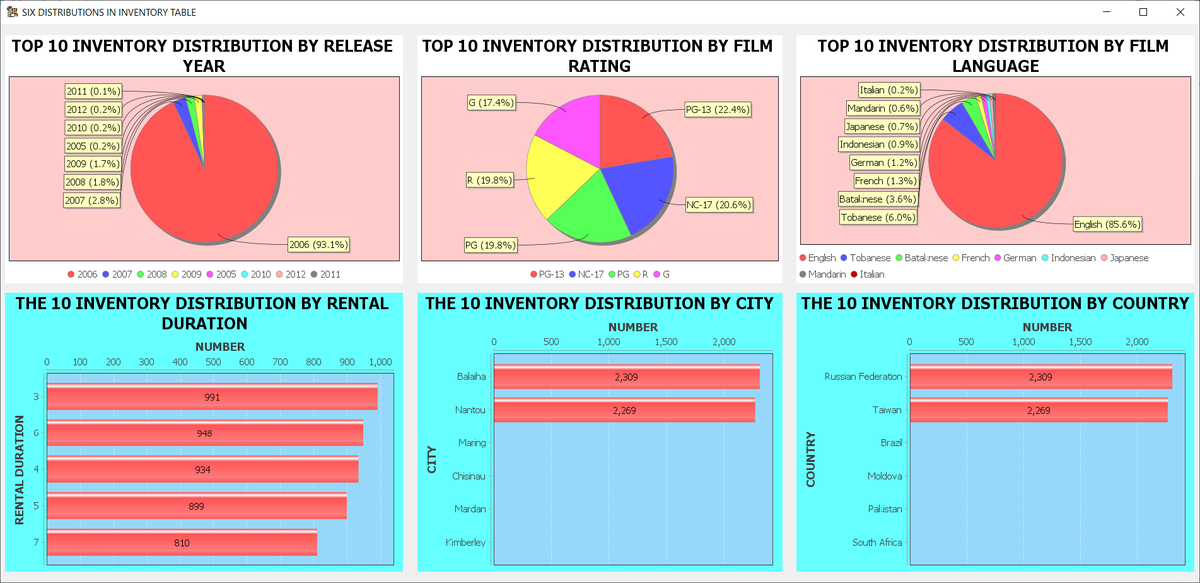Click 'The 10 Inventory Distribution by City' title

pos(600,304)
